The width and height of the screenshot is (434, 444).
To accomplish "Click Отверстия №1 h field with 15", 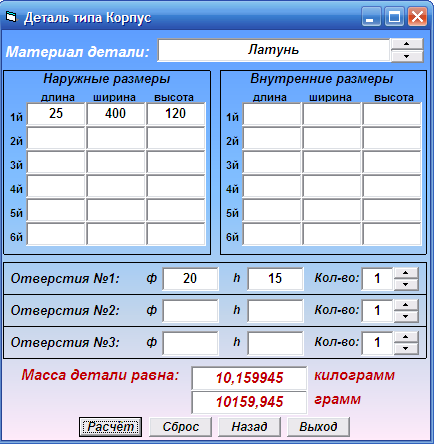I will pos(275,278).
